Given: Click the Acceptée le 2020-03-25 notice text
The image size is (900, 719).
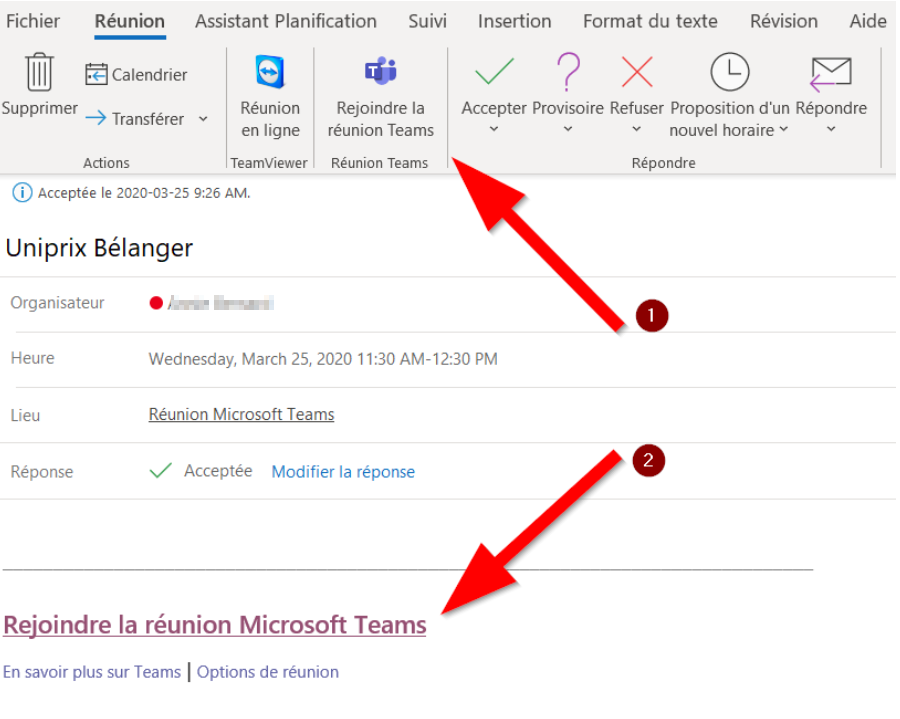Looking at the screenshot, I should [144, 193].
